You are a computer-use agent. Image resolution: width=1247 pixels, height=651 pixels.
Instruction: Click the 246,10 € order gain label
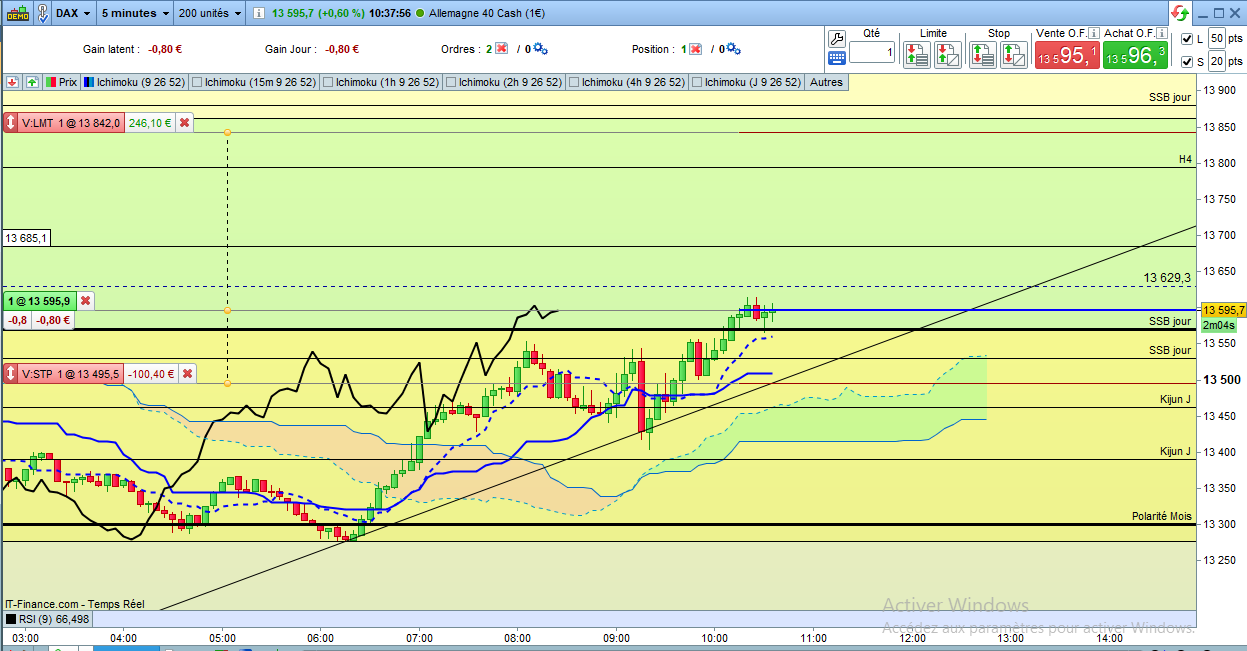(x=150, y=123)
